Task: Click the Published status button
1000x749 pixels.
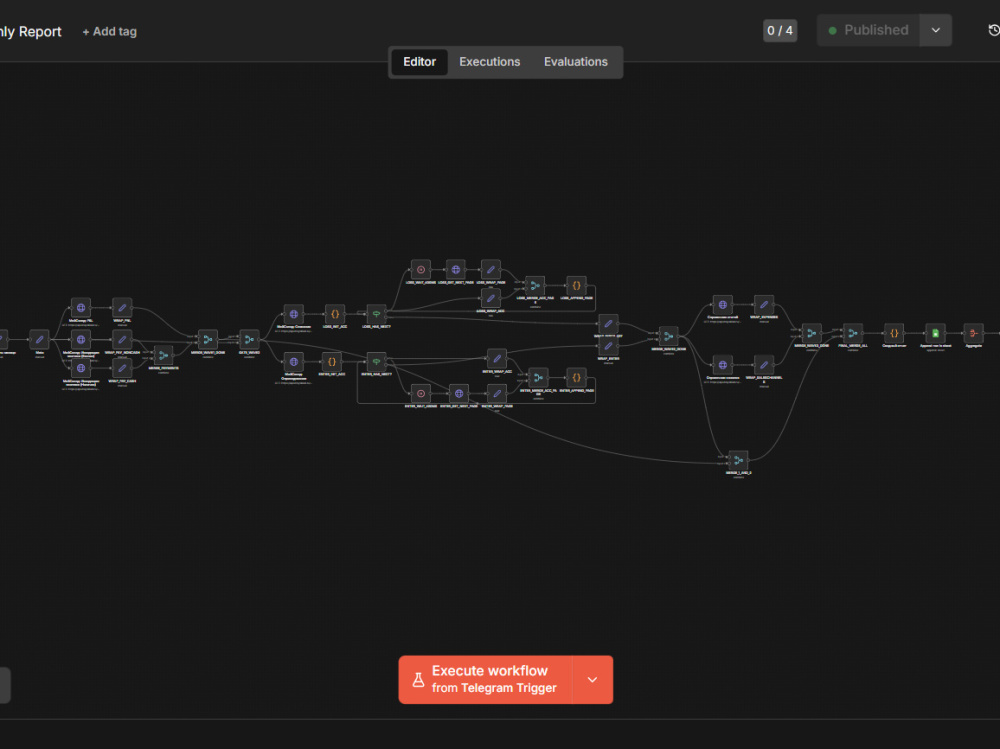Action: click(869, 30)
